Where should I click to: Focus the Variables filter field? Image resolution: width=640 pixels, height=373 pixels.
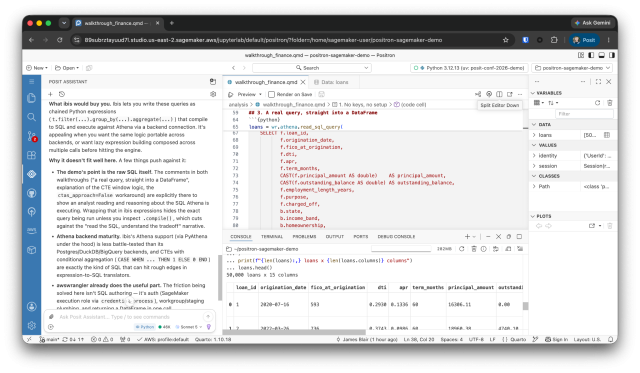pos(584,114)
